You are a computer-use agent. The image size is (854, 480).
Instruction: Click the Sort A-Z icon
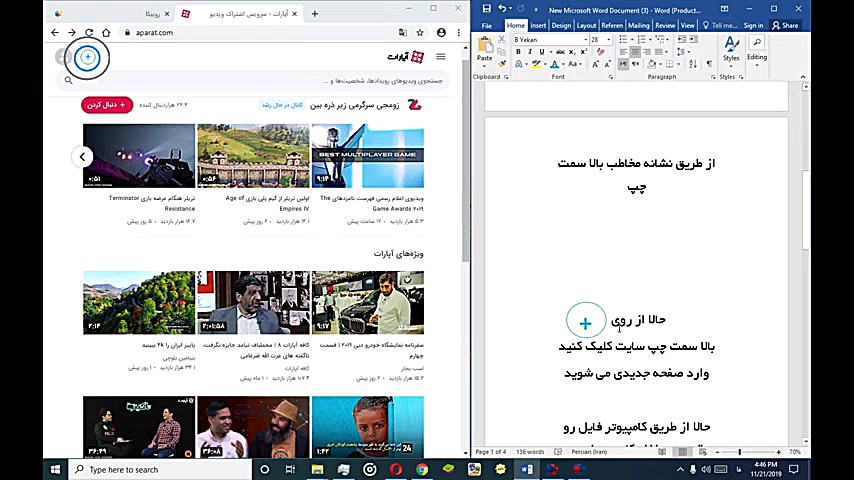coord(693,64)
